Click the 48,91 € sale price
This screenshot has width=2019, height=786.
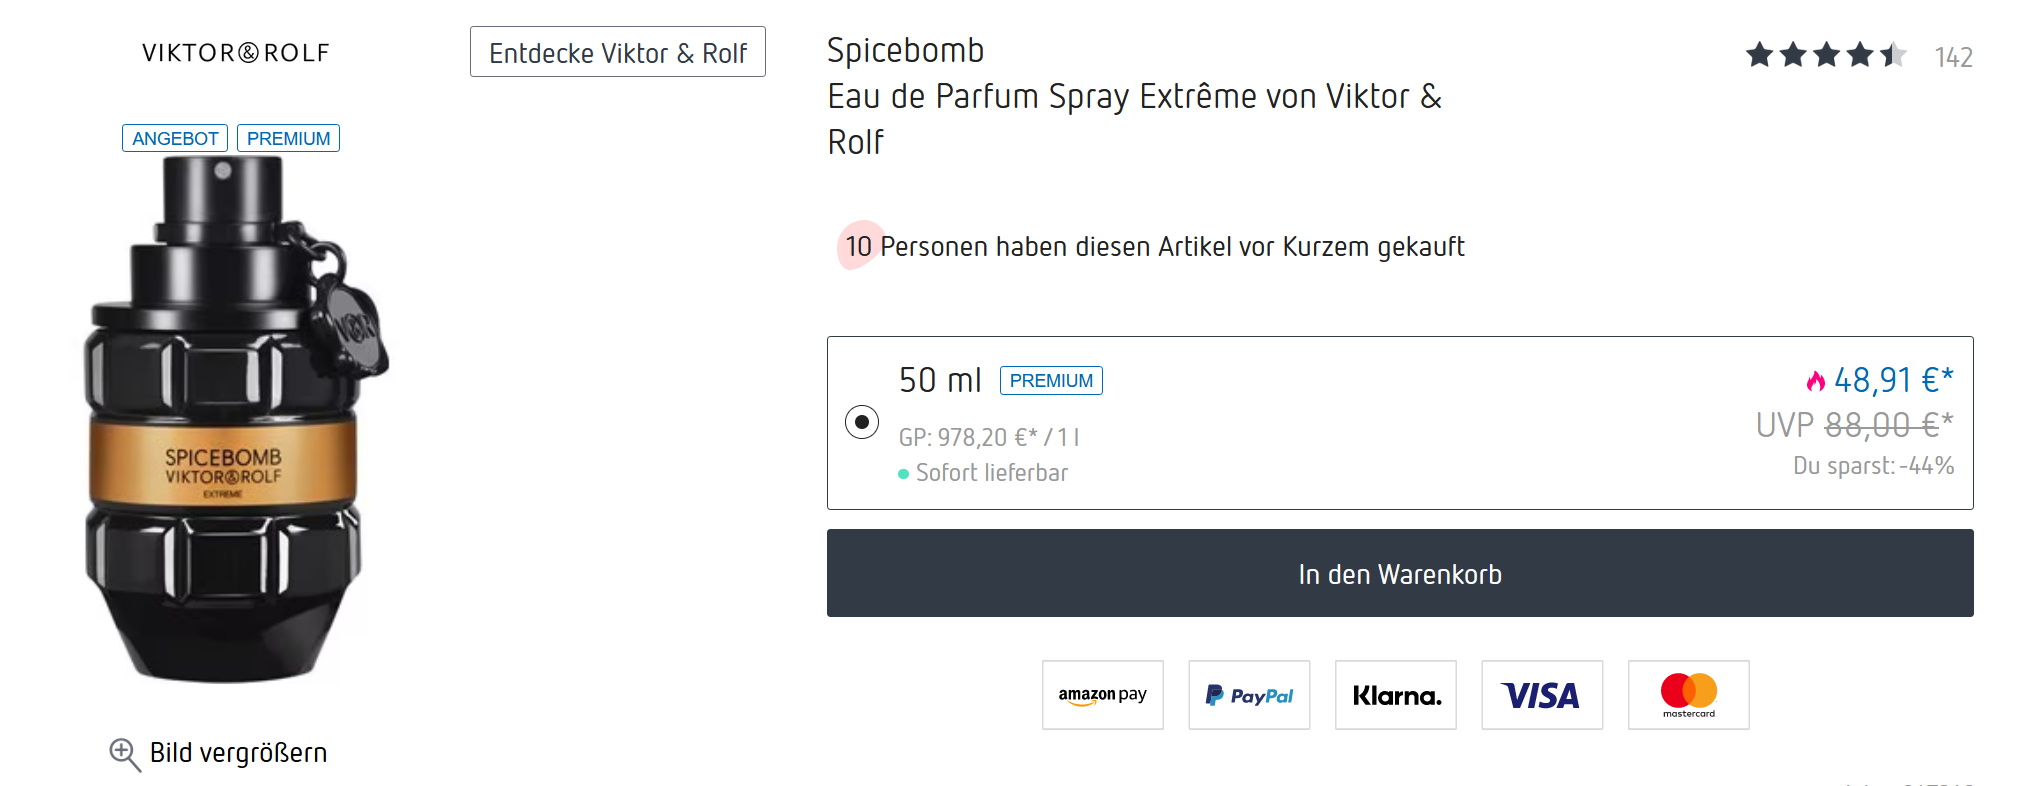coord(1892,380)
